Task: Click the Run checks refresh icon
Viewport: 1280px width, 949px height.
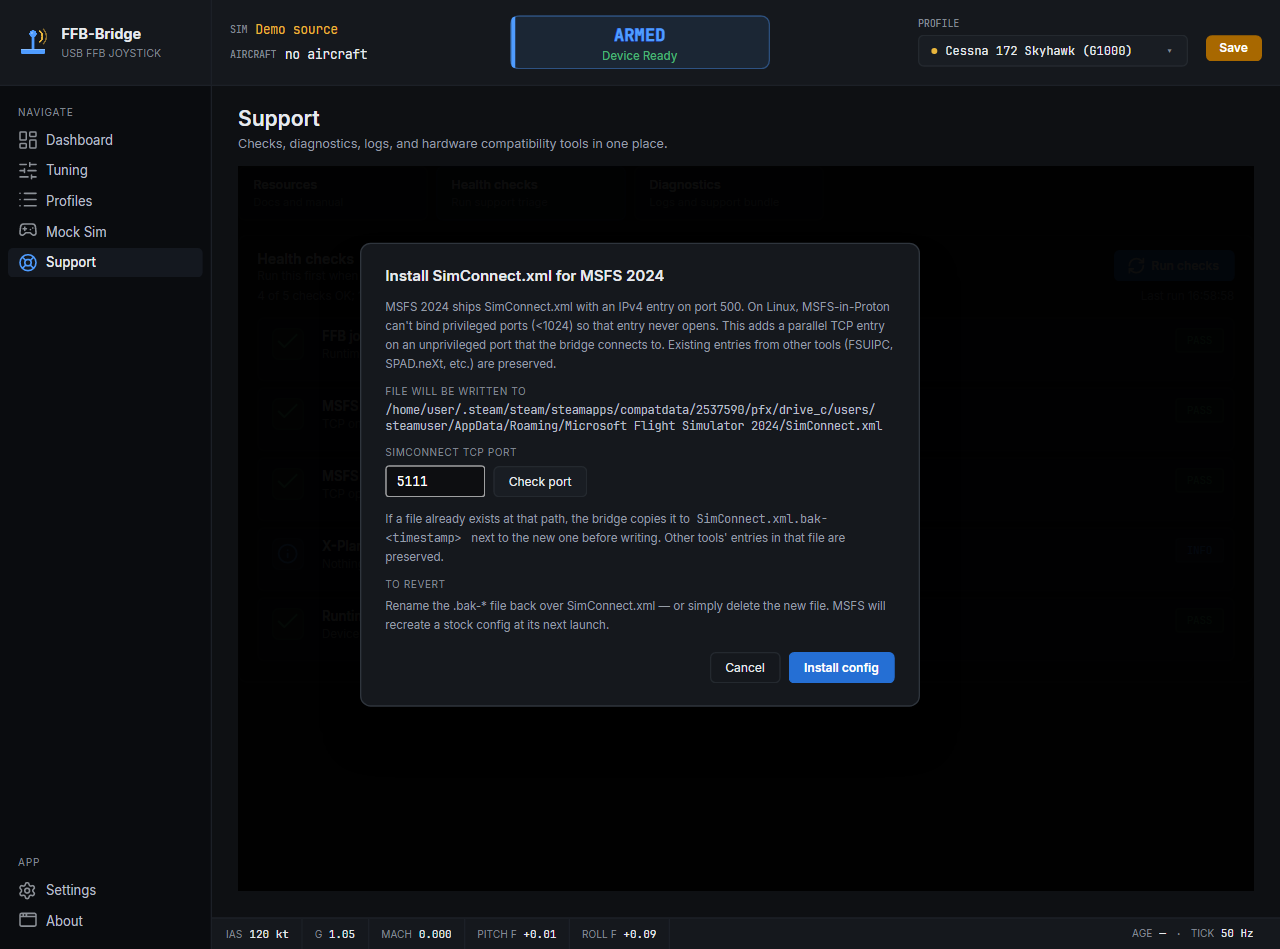Action: 1136,265
